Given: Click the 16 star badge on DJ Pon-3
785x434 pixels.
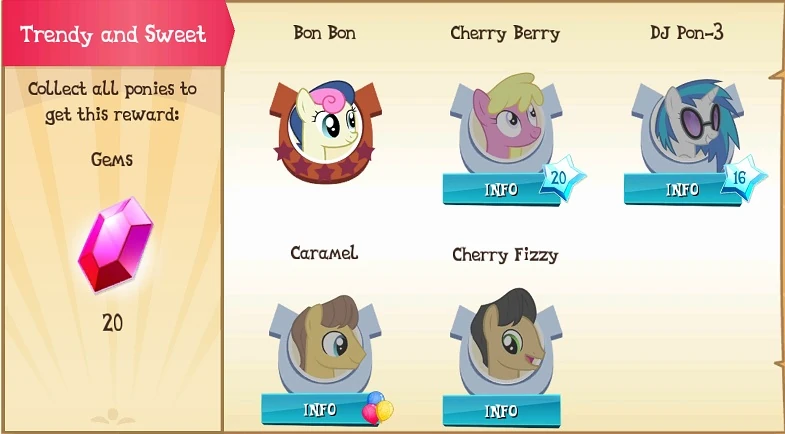Looking at the screenshot, I should point(743,178).
